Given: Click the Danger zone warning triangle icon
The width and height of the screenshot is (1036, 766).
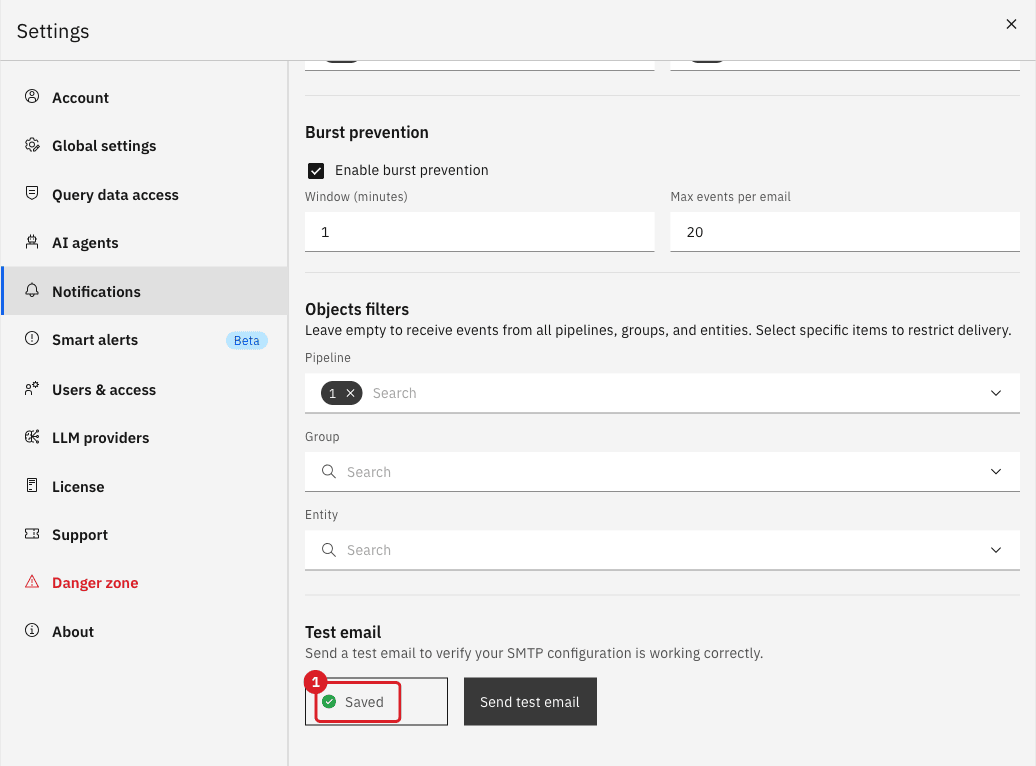Looking at the screenshot, I should tap(32, 582).
